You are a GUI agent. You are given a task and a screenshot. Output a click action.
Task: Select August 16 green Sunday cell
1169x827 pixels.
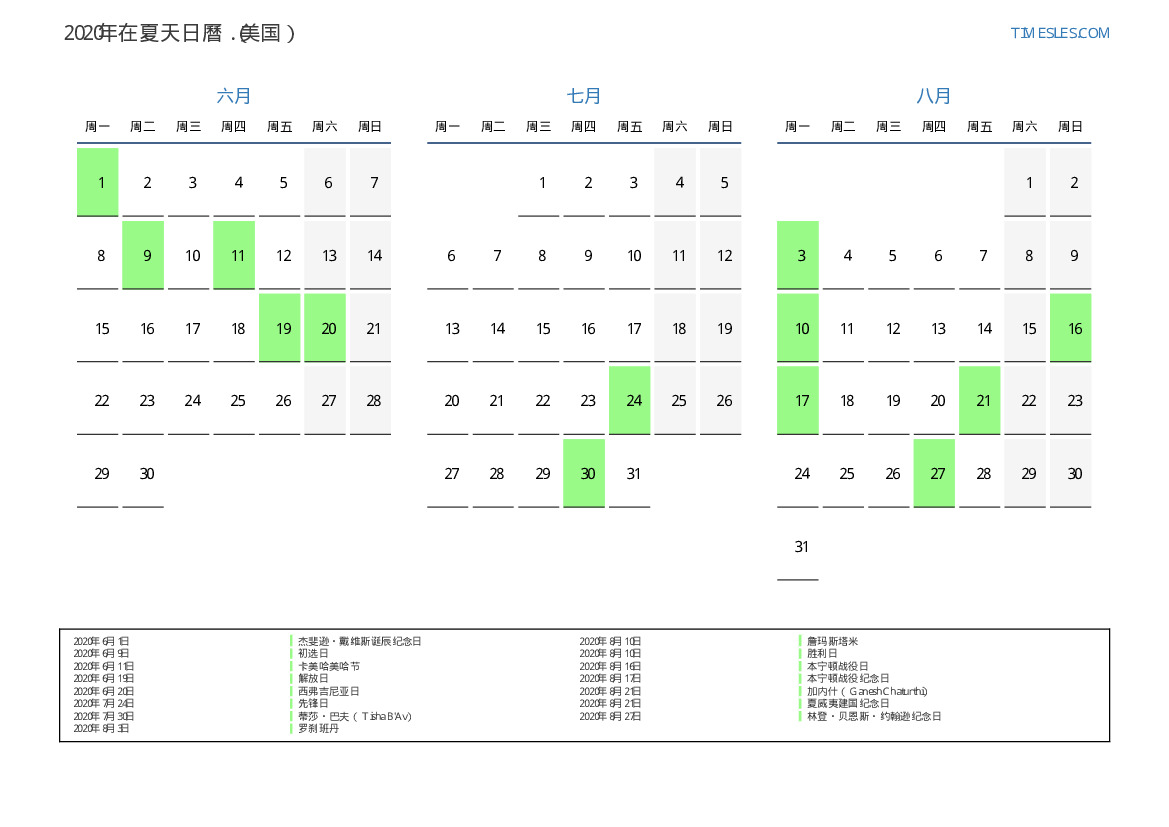1071,328
